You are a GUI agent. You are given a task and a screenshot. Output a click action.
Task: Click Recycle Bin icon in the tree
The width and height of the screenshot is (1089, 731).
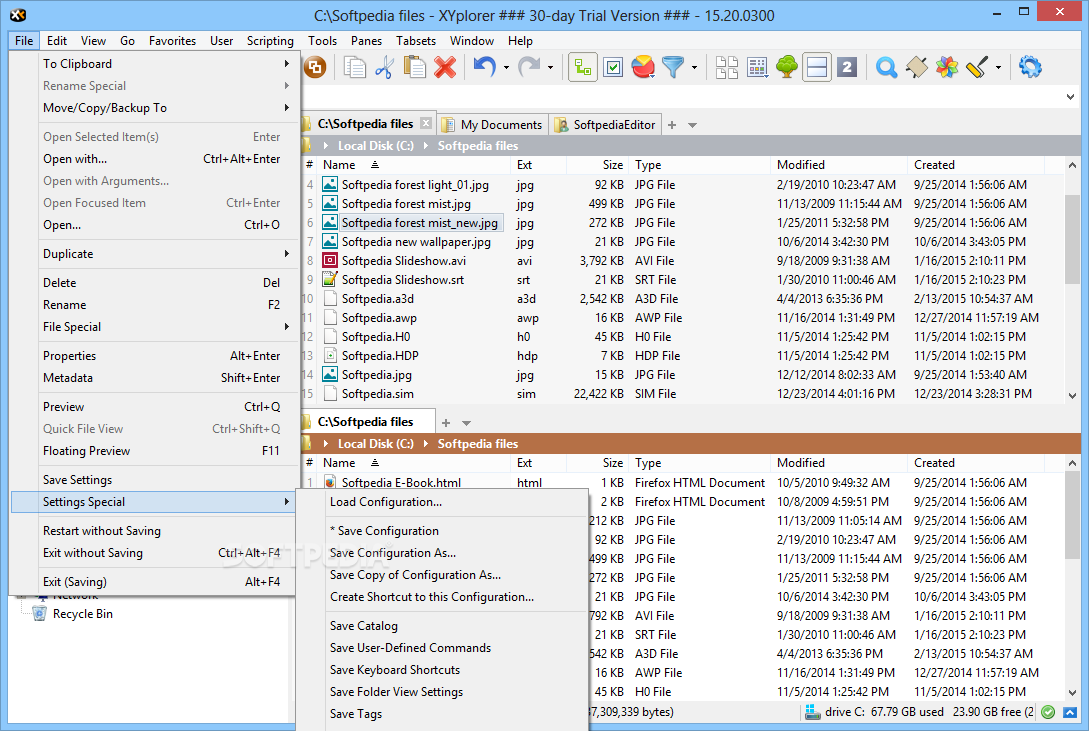(x=40, y=614)
